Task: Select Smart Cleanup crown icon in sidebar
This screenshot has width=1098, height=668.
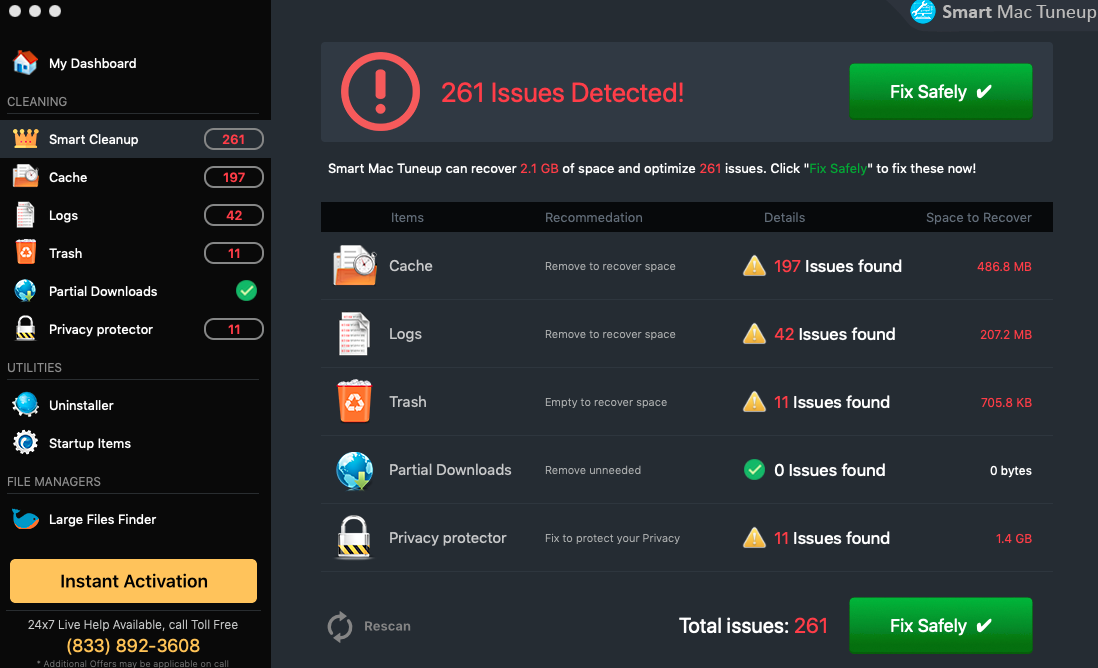Action: pos(25,139)
